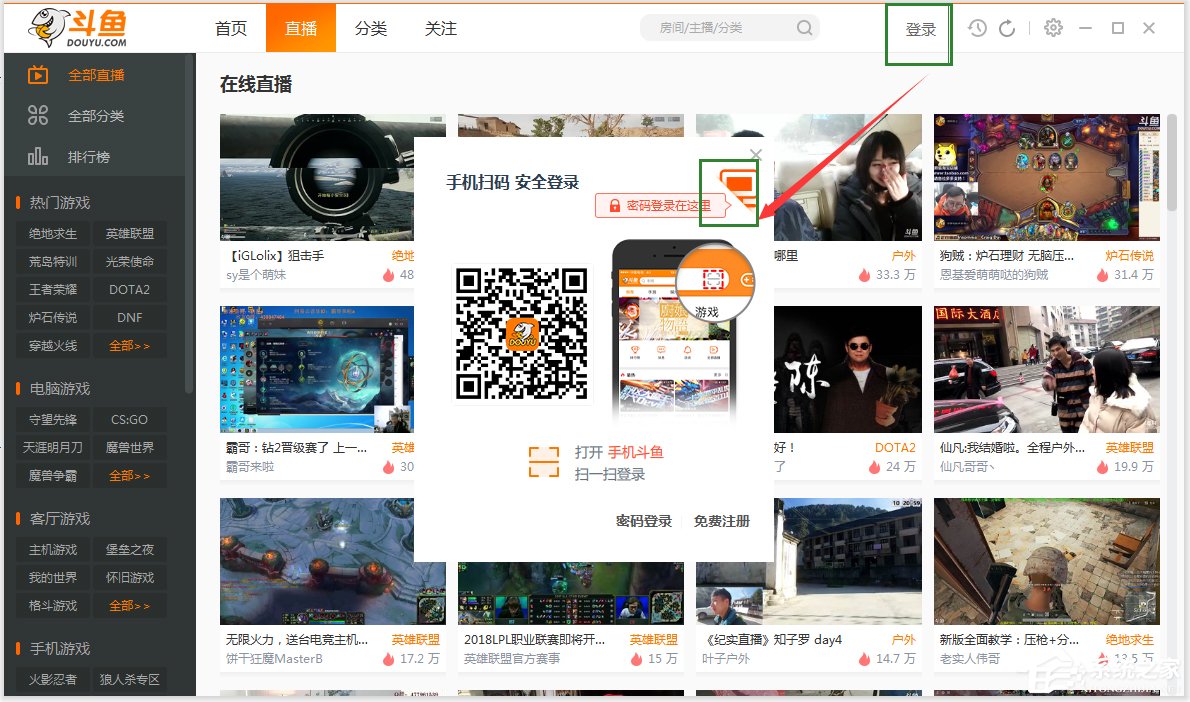The width and height of the screenshot is (1190, 702).
Task: Click 密码登录 link in dialog
Action: 644,521
